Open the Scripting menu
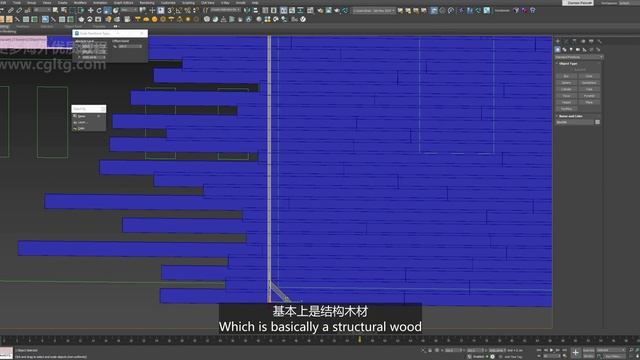This screenshot has height=360, width=640. coord(188,3)
